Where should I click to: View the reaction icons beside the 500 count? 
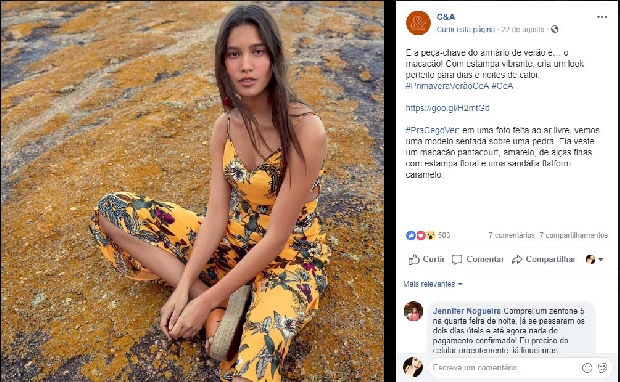(421, 235)
